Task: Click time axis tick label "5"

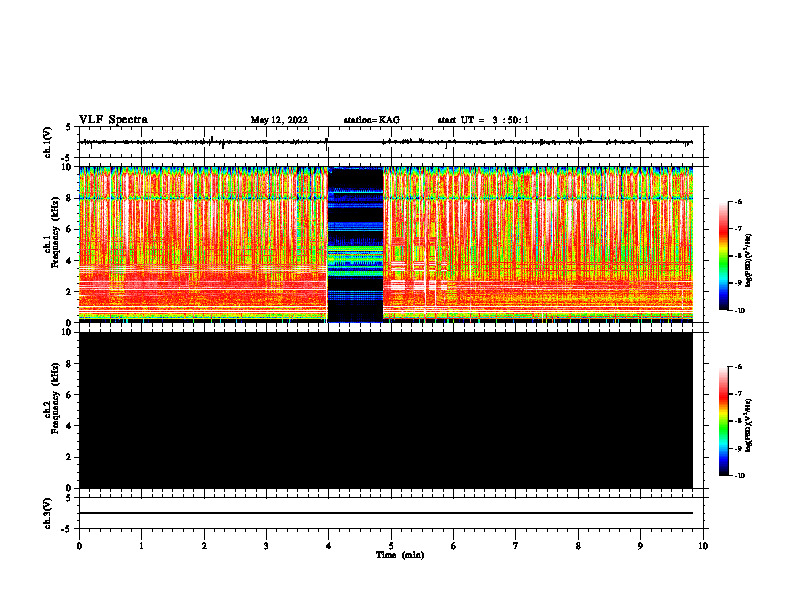Action: point(391,546)
